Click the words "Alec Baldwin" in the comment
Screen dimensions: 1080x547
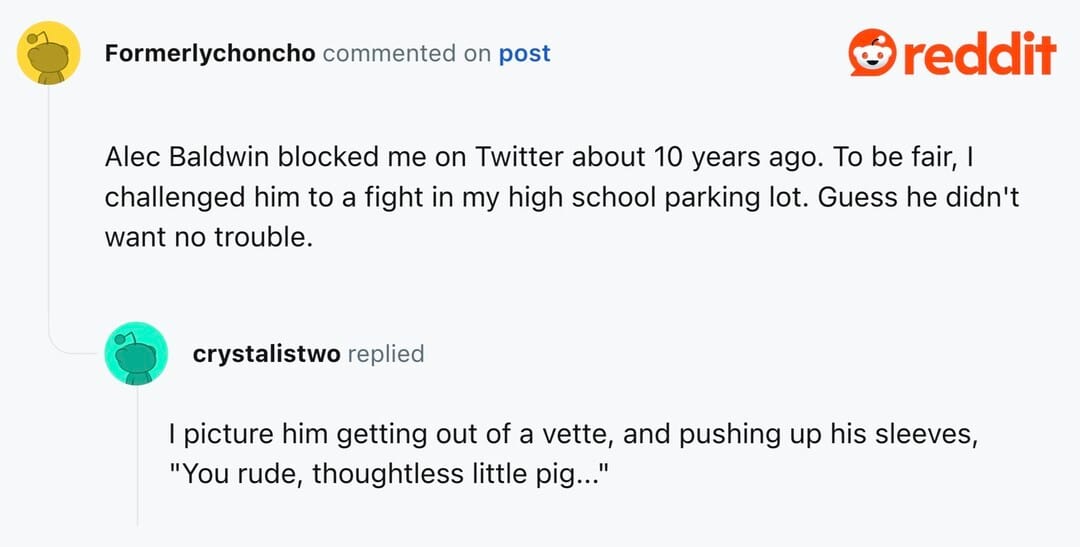pos(187,158)
